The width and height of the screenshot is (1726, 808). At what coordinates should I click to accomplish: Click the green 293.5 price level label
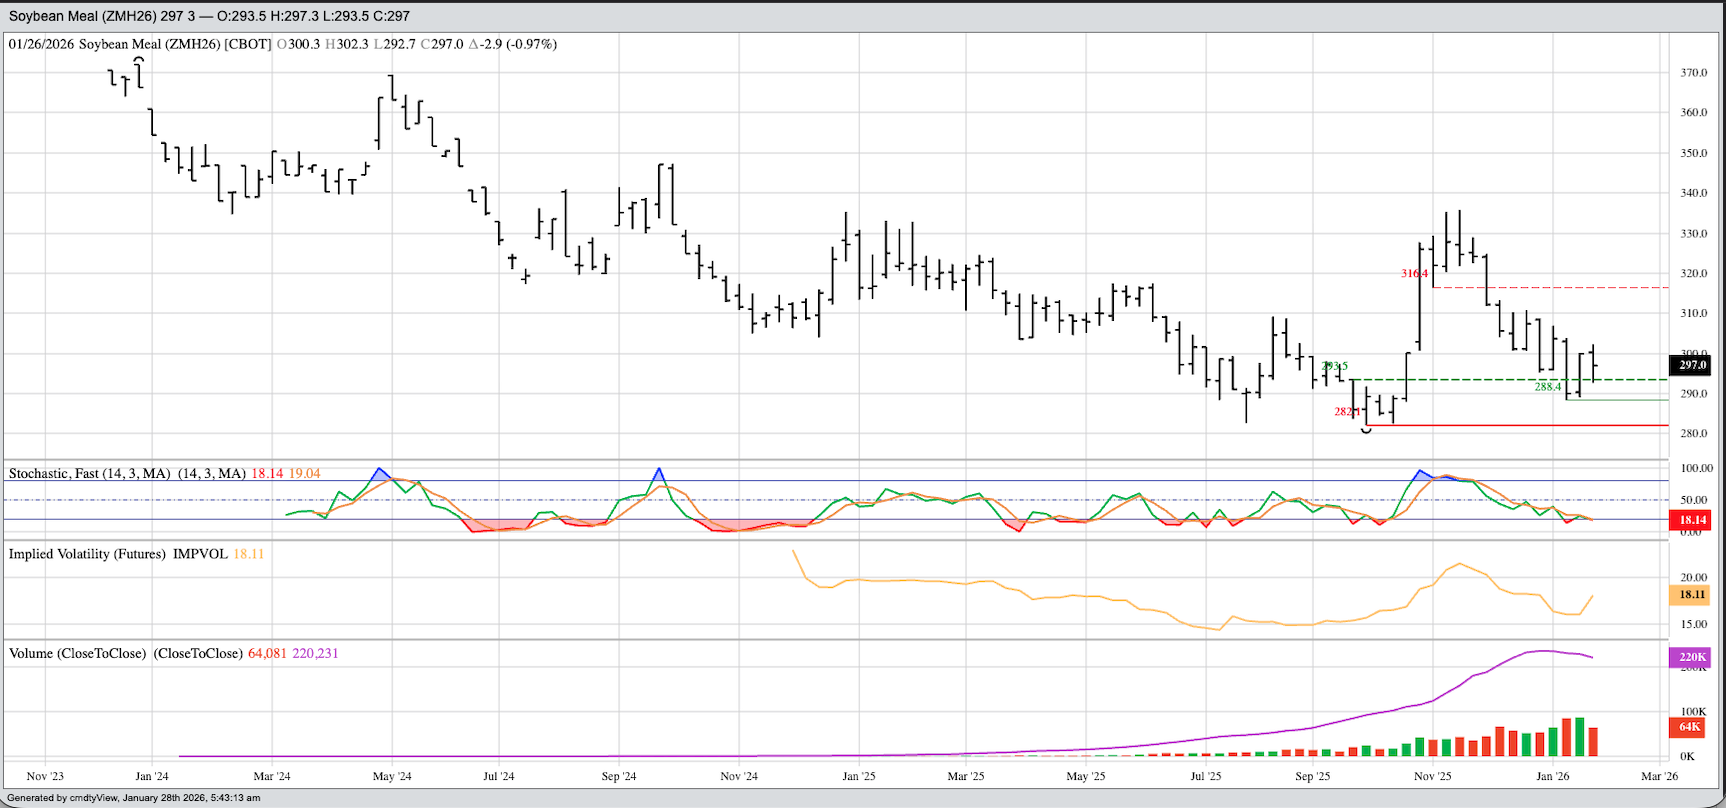1334,366
